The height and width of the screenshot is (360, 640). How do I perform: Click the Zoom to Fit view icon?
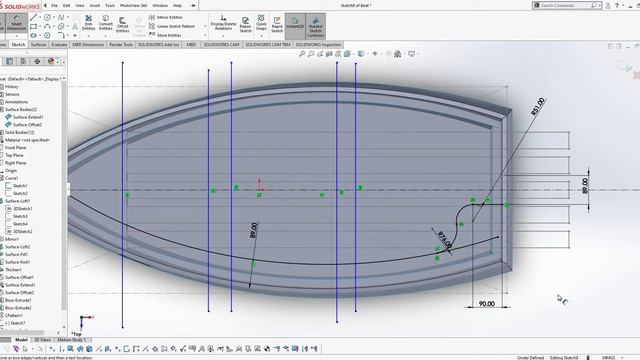coord(302,54)
